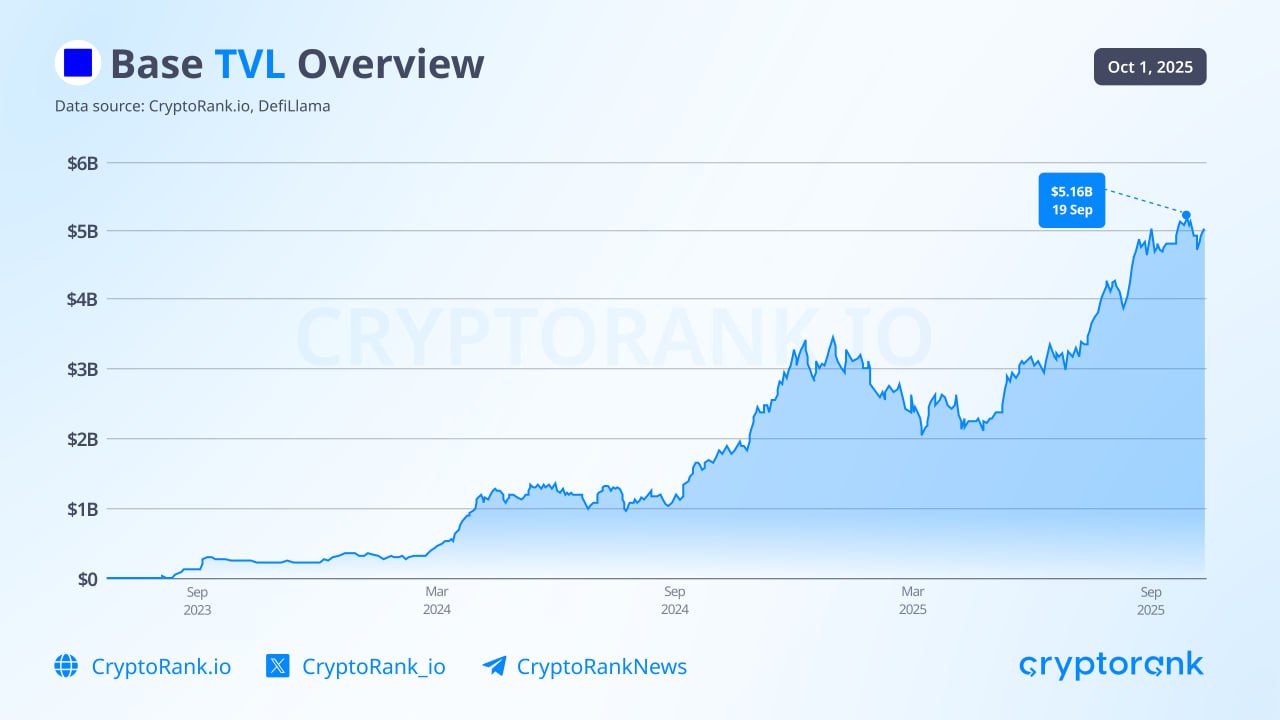The image size is (1280, 720).
Task: Click the peak data point marker dot
Action: point(1186,215)
